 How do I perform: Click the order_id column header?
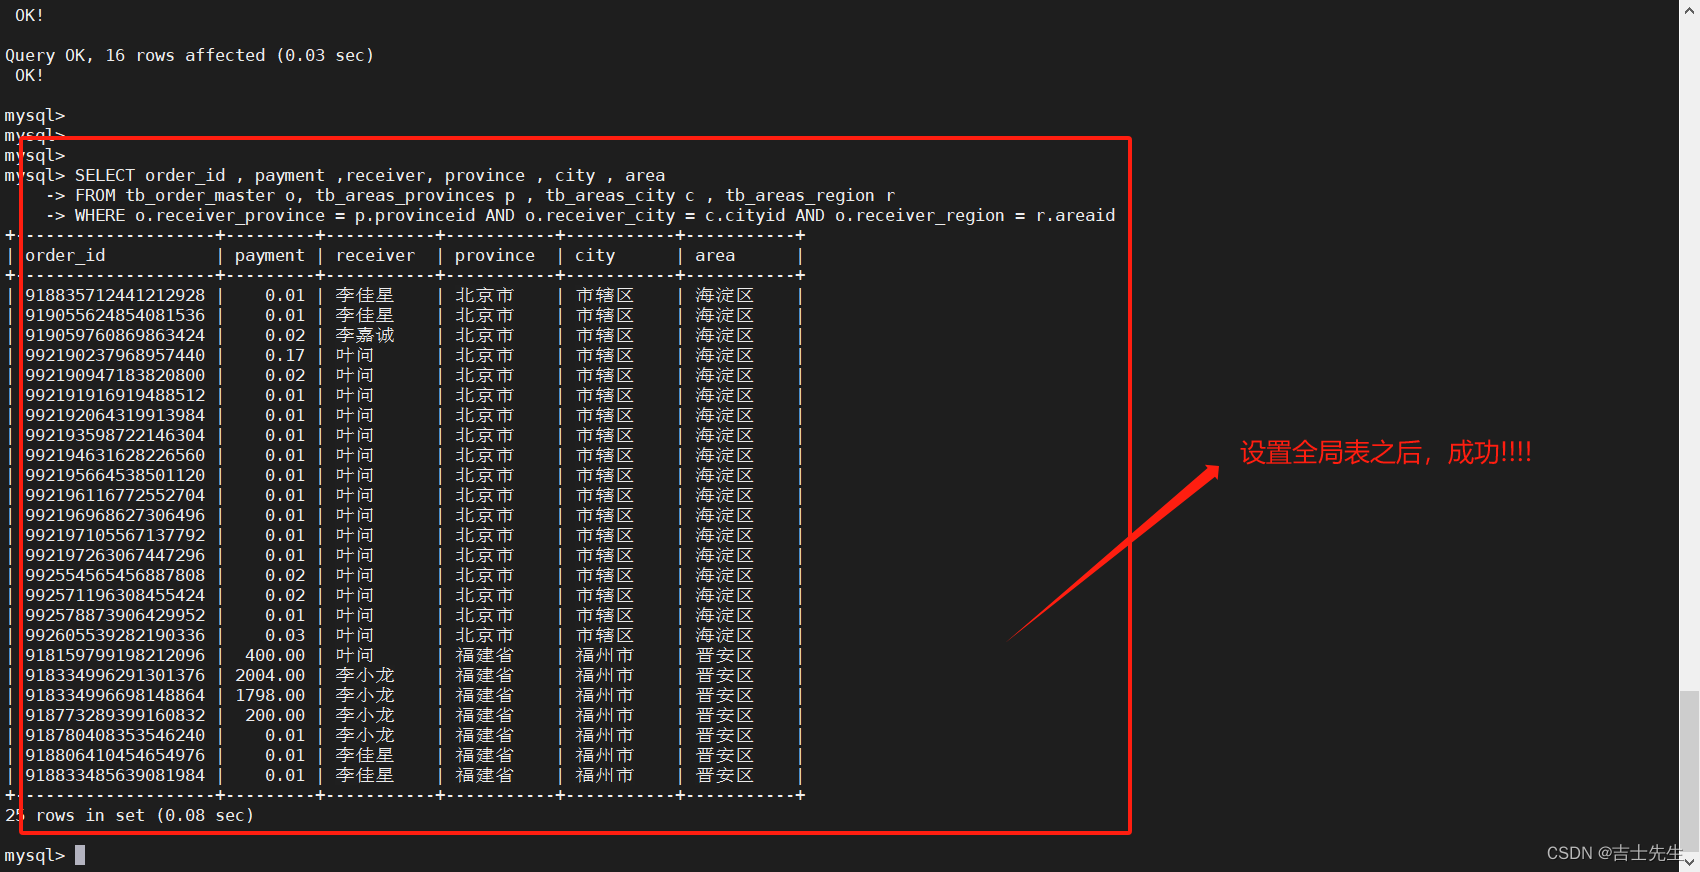[x=65, y=256]
